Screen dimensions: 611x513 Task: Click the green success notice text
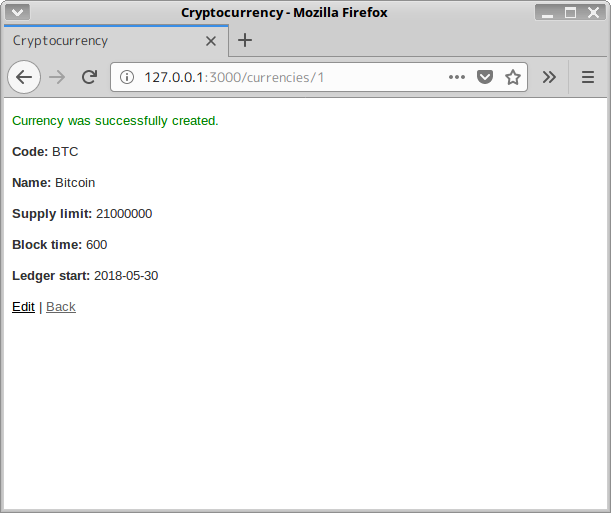click(x=115, y=121)
